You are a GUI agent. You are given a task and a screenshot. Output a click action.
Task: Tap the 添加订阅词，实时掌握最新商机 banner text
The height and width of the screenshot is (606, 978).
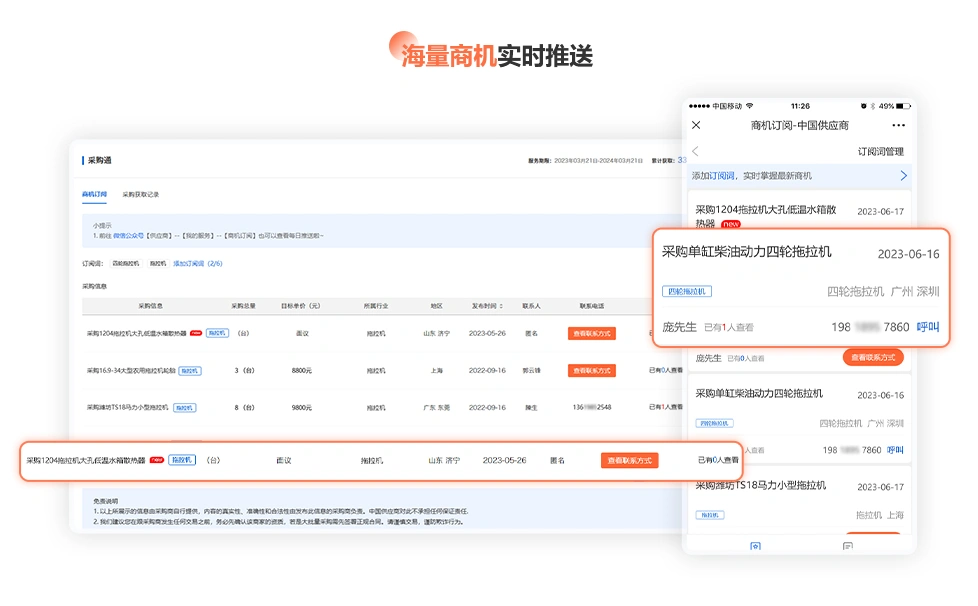pos(752,176)
